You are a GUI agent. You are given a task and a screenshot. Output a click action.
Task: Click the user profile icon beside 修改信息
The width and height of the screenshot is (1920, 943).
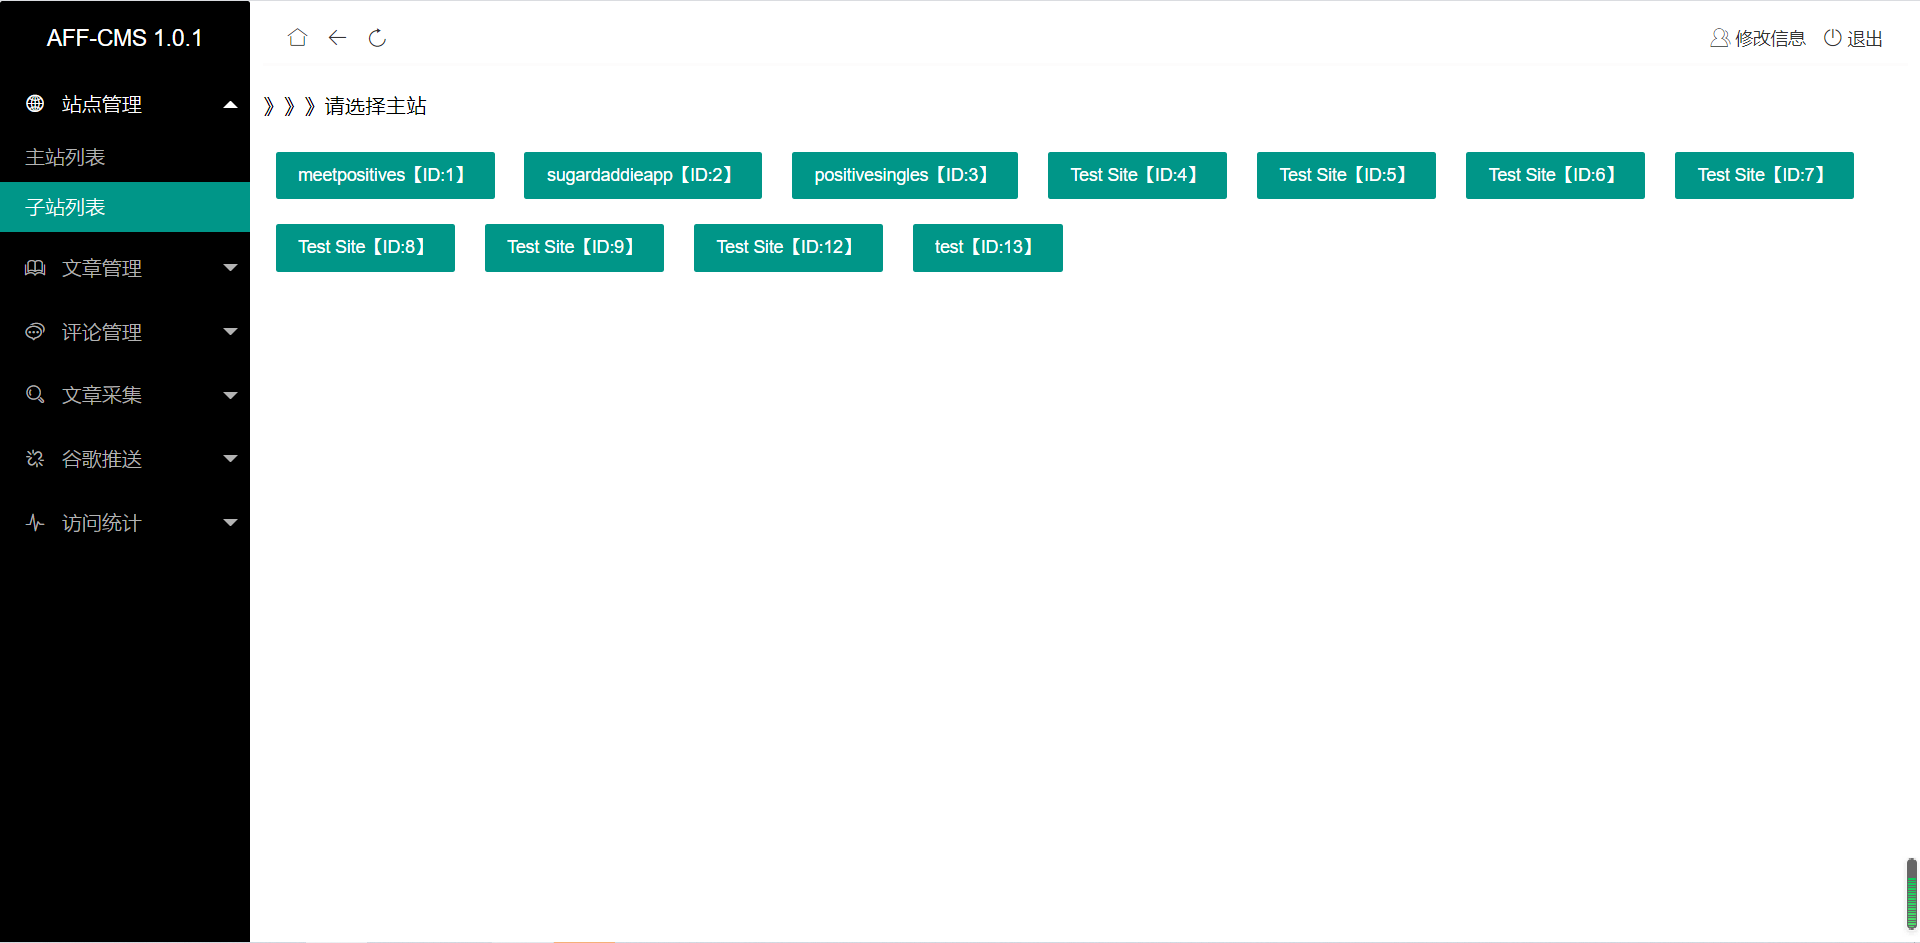(x=1719, y=38)
